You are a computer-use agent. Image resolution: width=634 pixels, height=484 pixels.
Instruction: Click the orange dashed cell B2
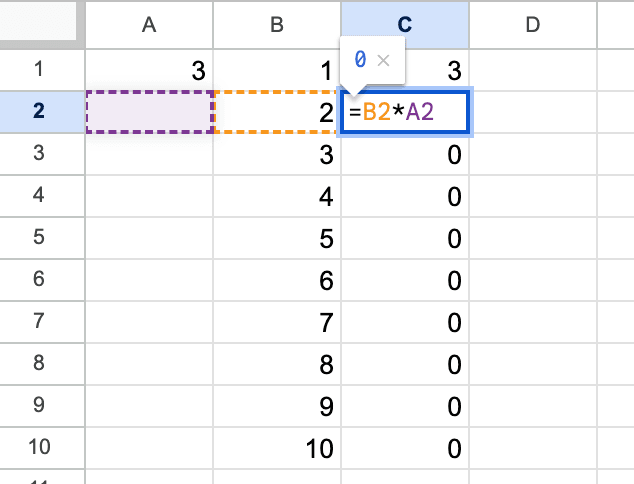point(277,112)
